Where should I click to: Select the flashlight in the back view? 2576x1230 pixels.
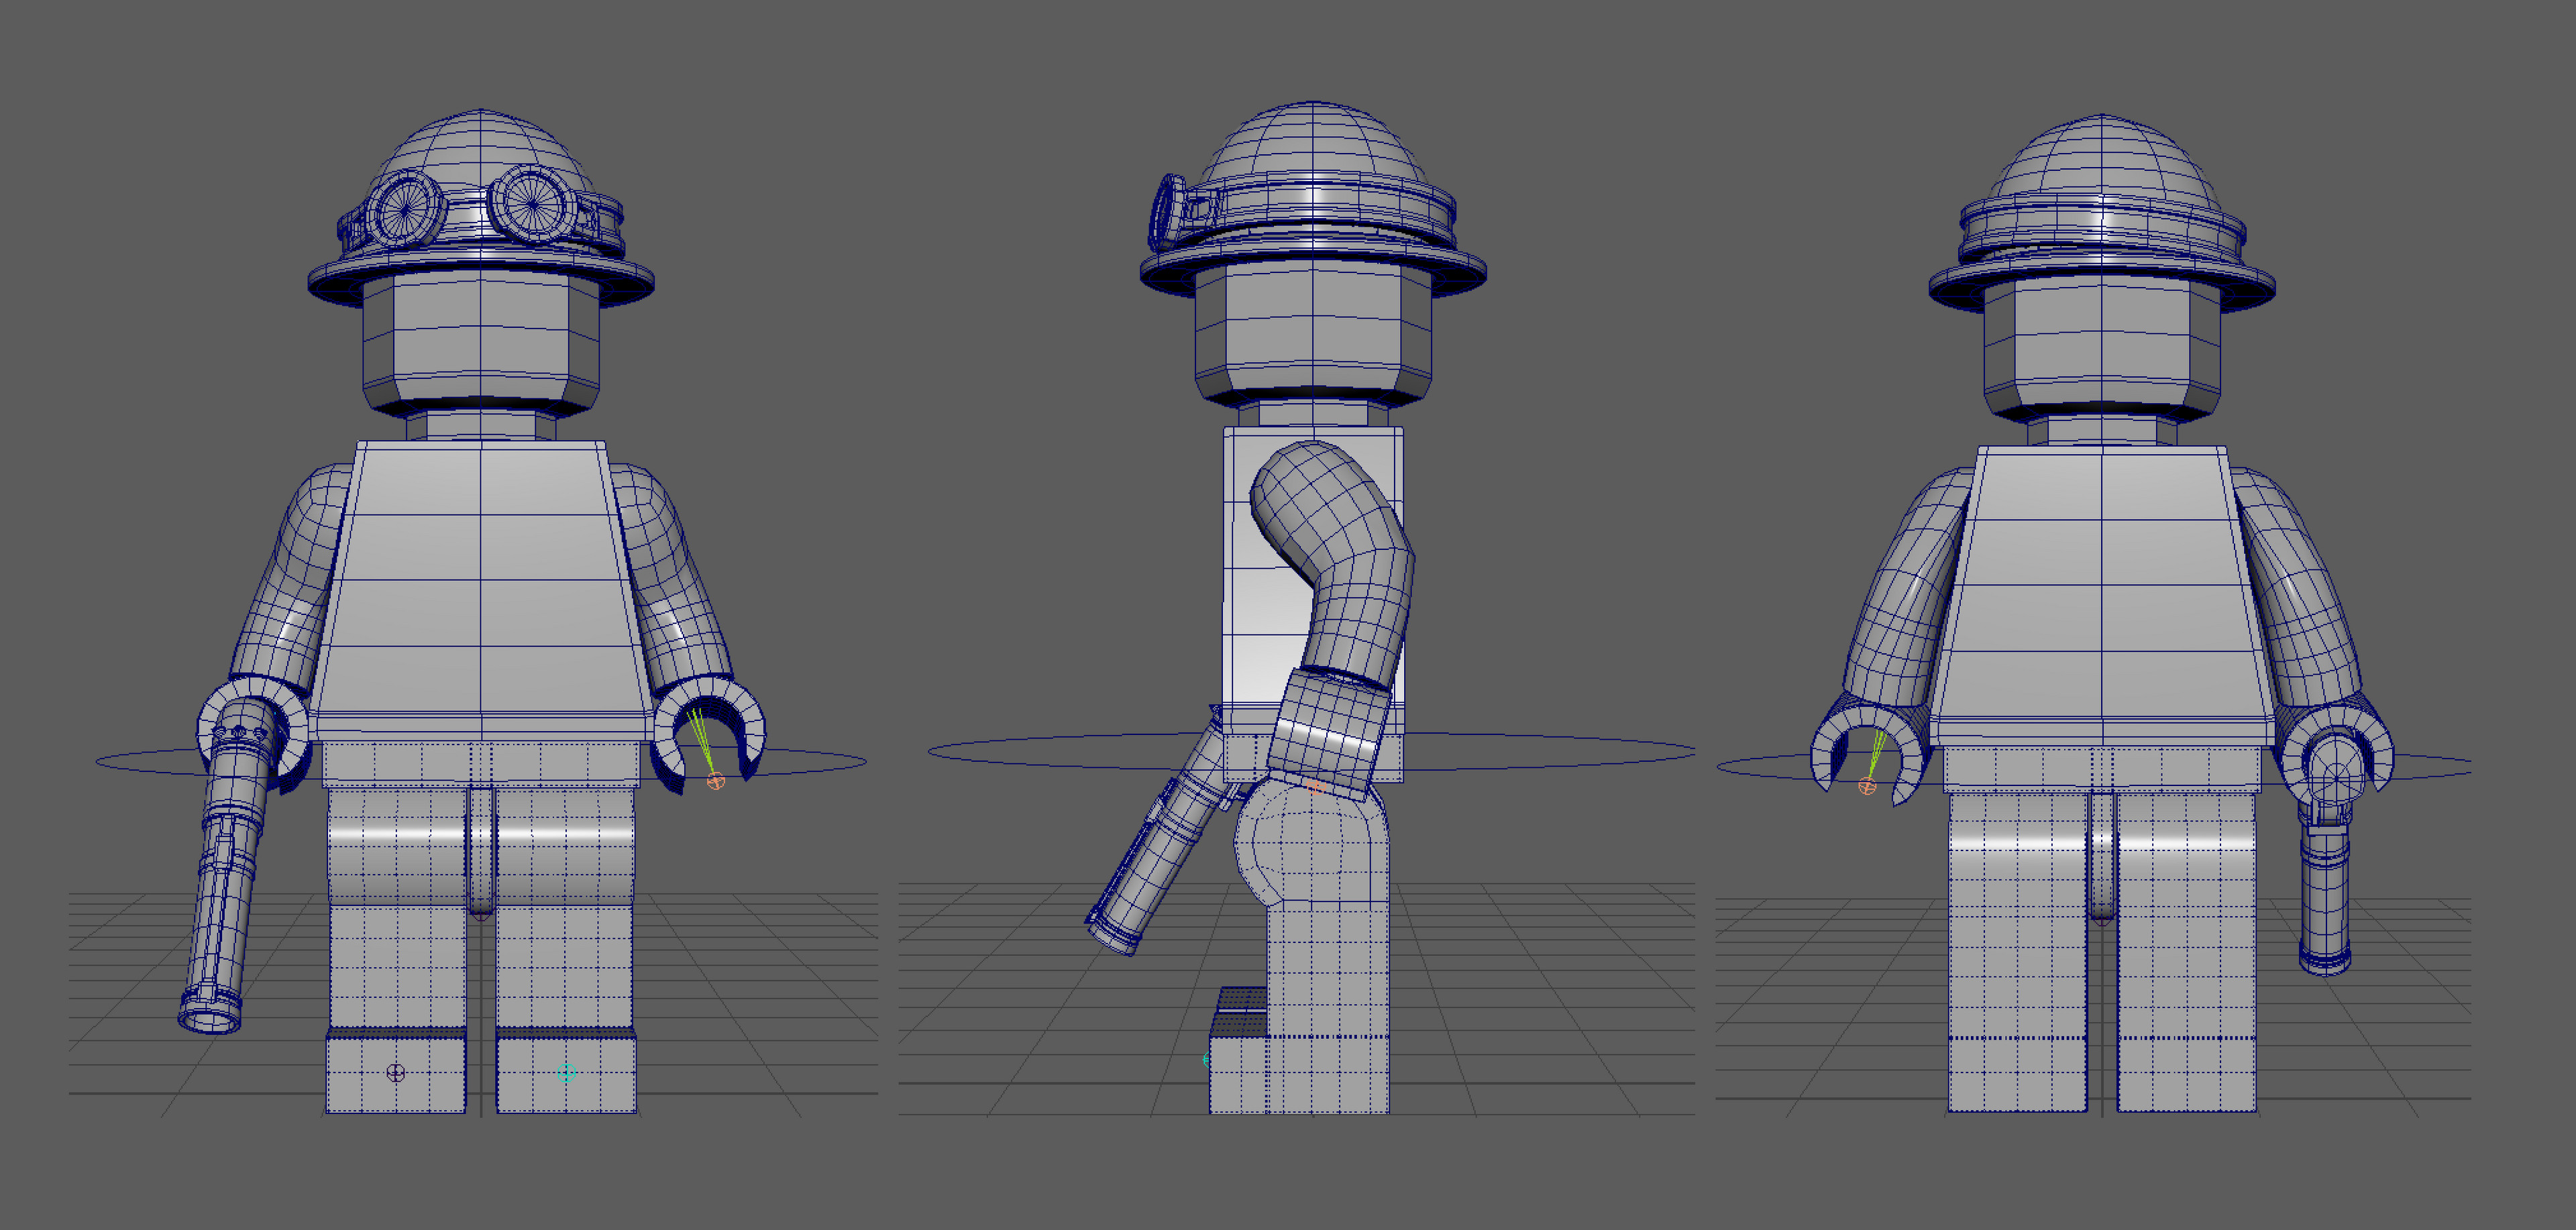2327,855
